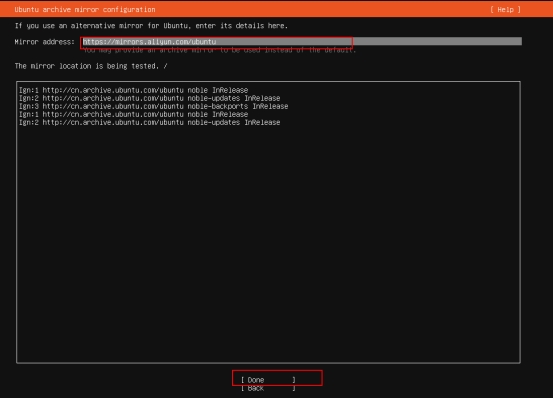Click the Mirror address input field
The image size is (553, 398).
click(302, 42)
